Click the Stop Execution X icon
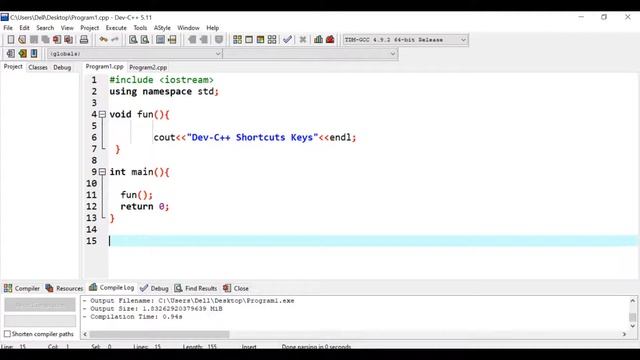The image size is (640, 360). (302, 40)
